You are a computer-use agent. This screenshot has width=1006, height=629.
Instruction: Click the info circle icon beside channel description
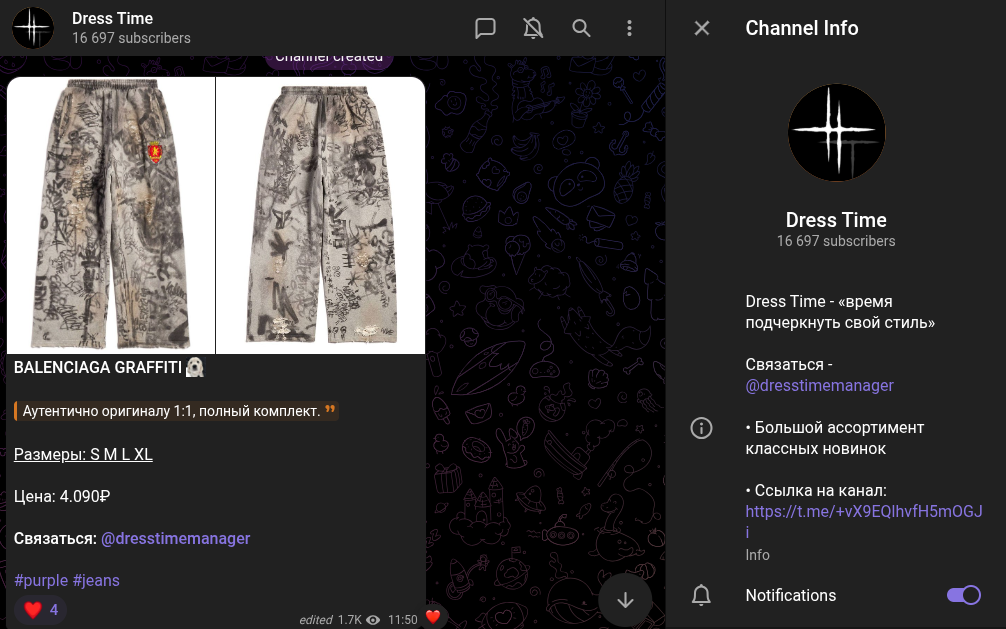pyautogui.click(x=701, y=428)
